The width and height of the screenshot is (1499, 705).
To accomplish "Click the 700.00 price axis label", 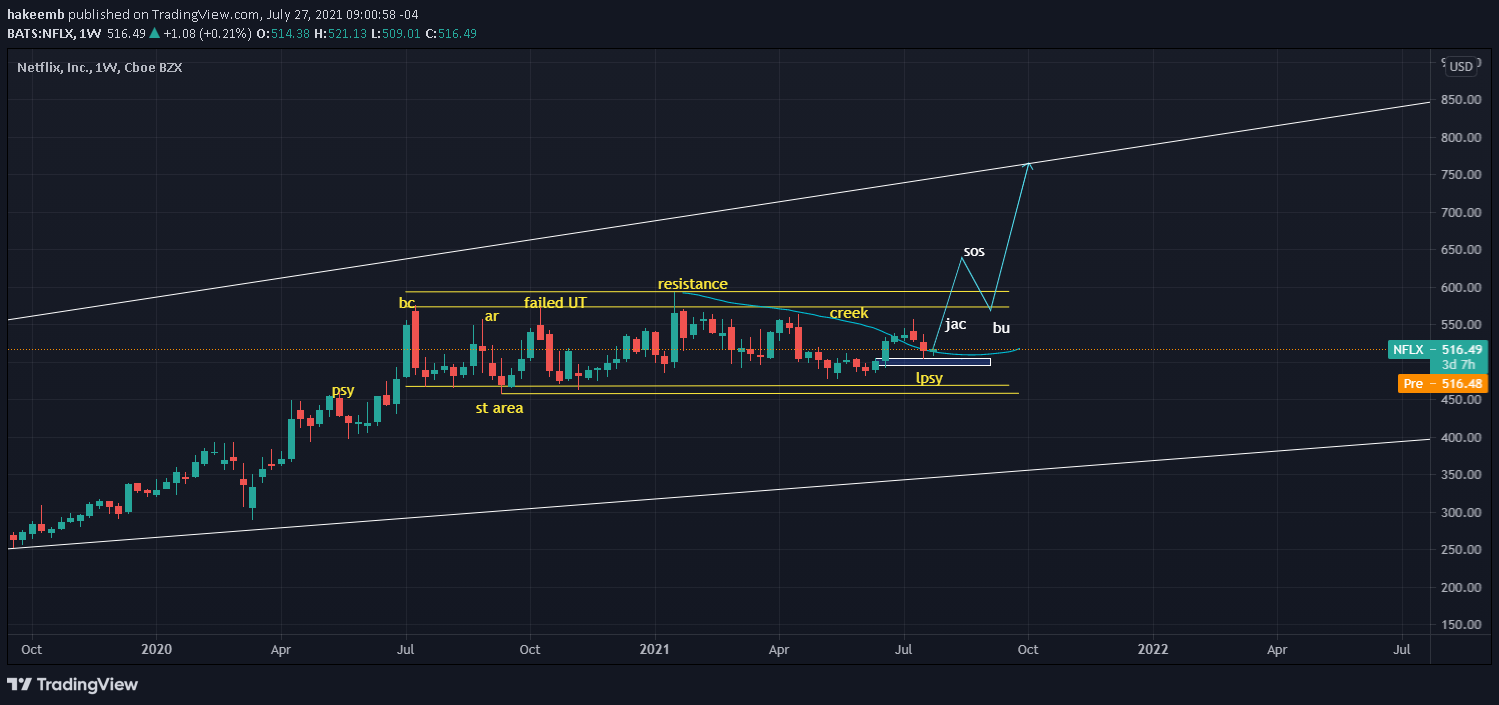I will (1461, 213).
